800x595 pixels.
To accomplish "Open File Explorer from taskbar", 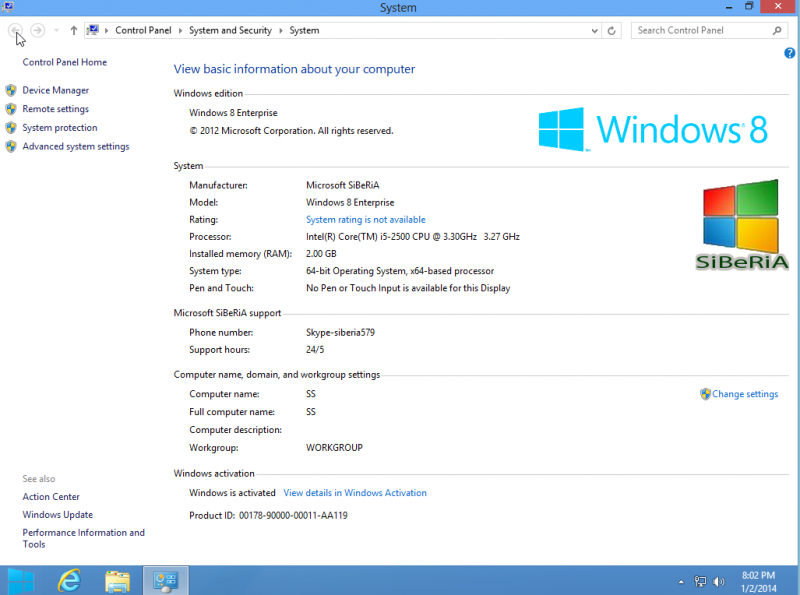I will point(117,581).
